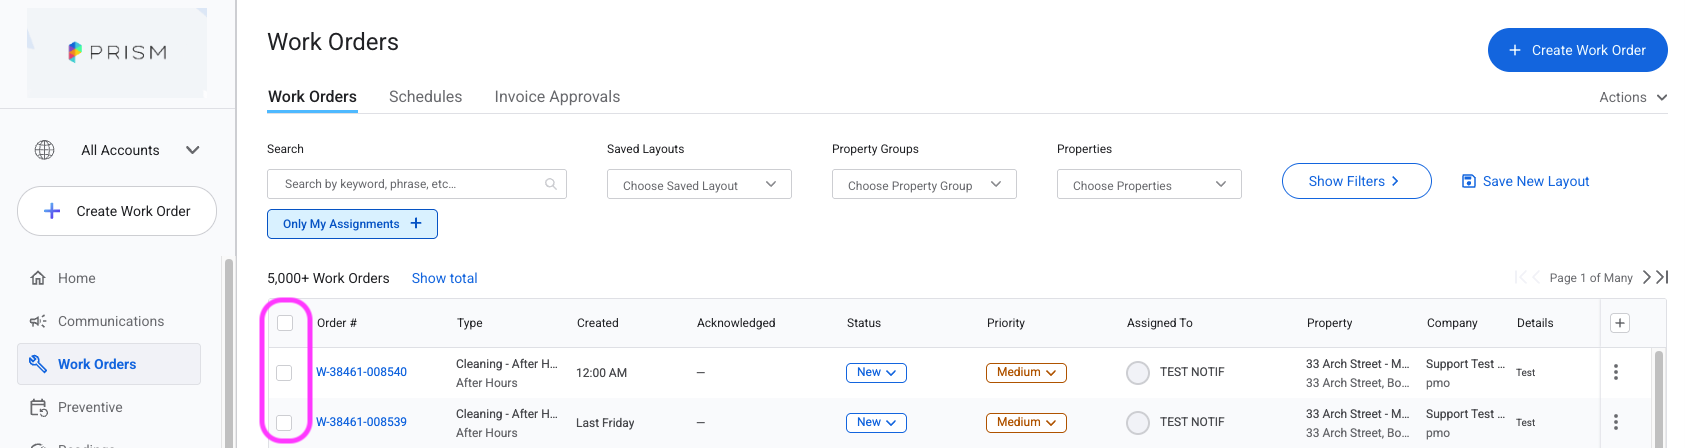Click the search magnifier icon

[x=550, y=184]
